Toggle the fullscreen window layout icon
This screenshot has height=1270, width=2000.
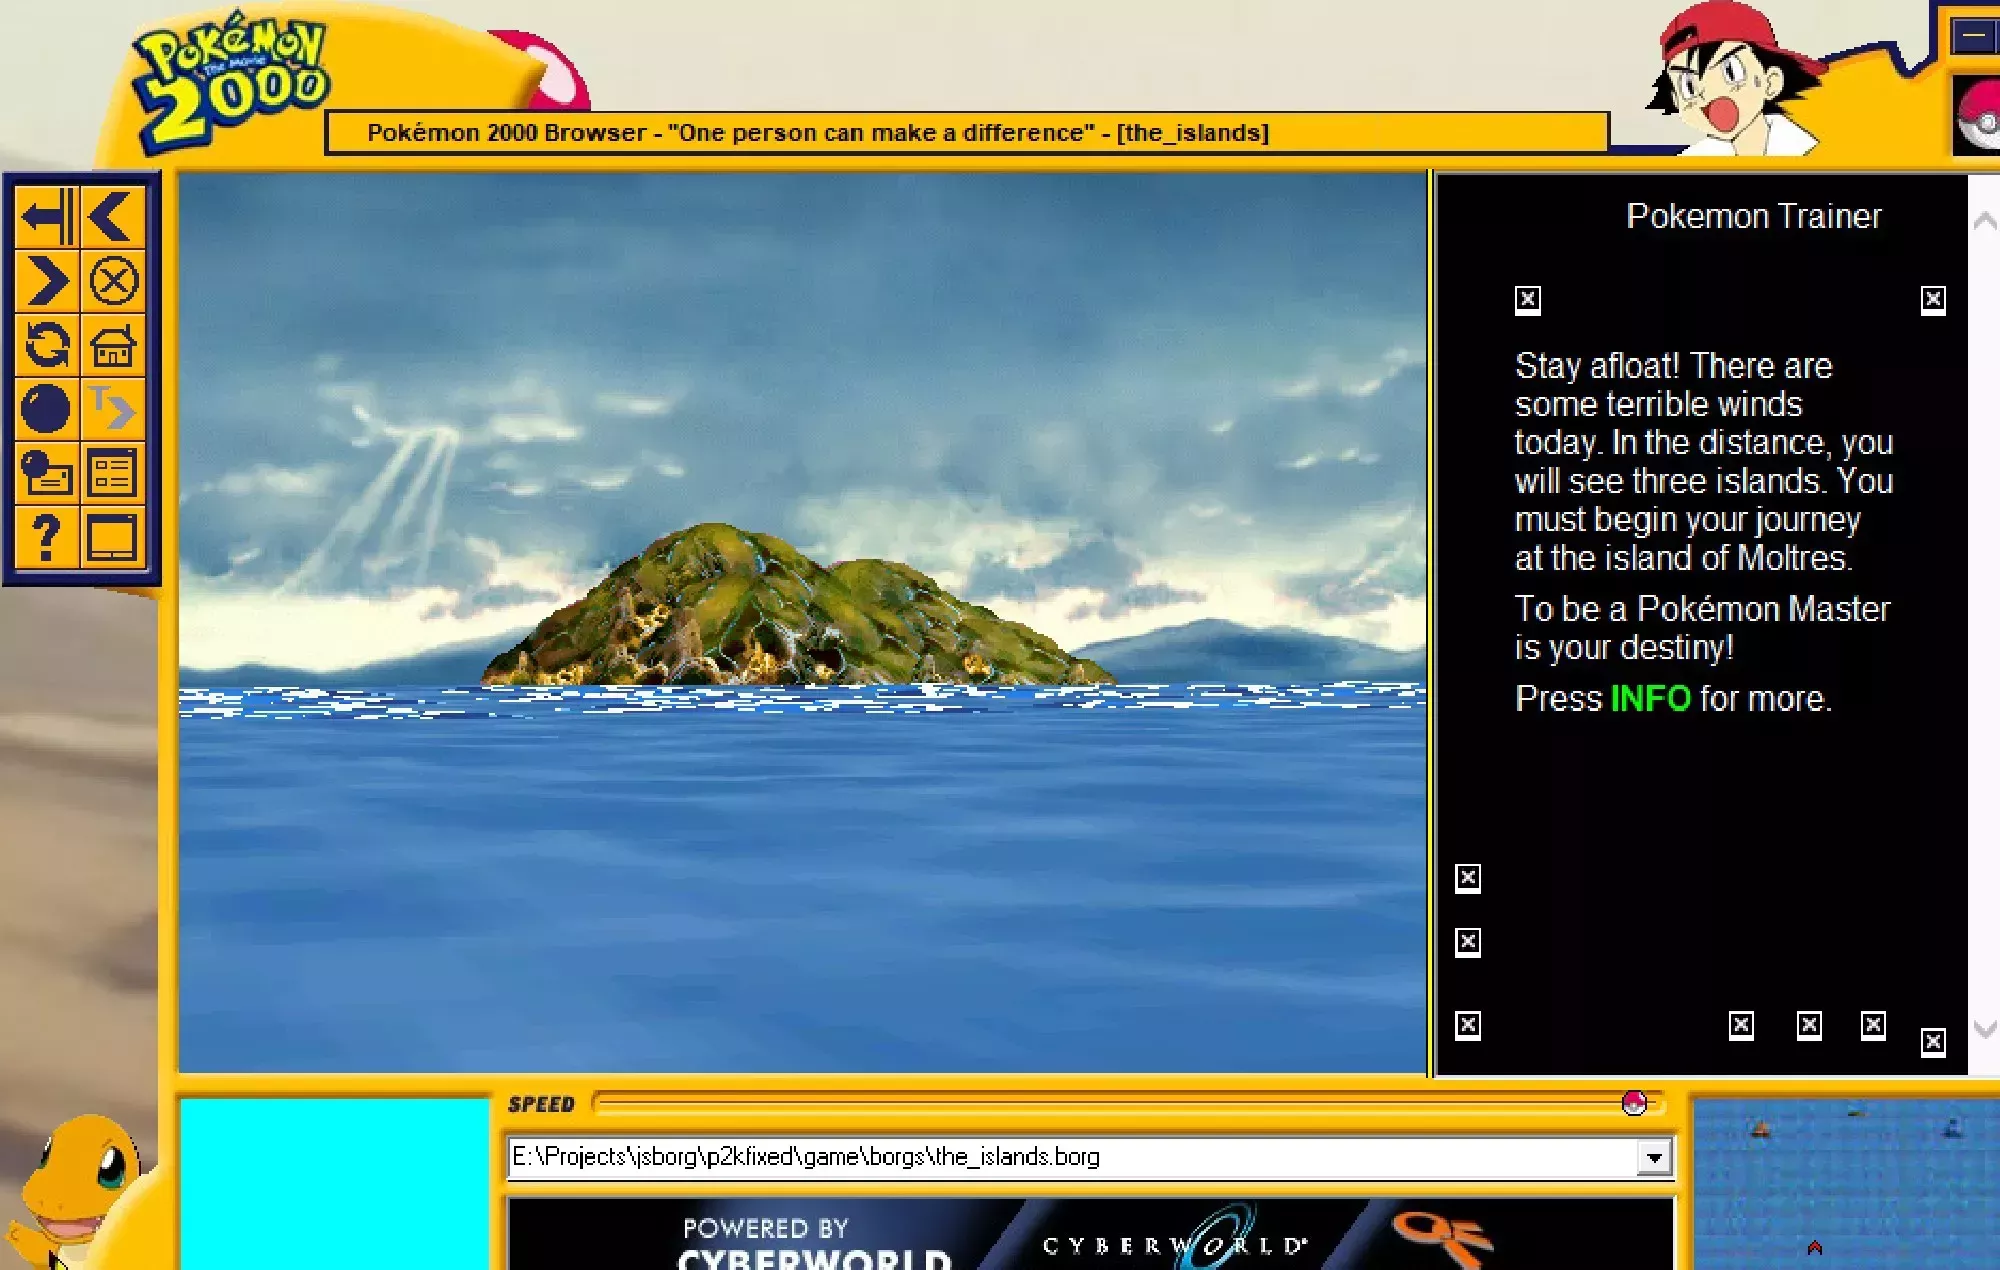(112, 537)
